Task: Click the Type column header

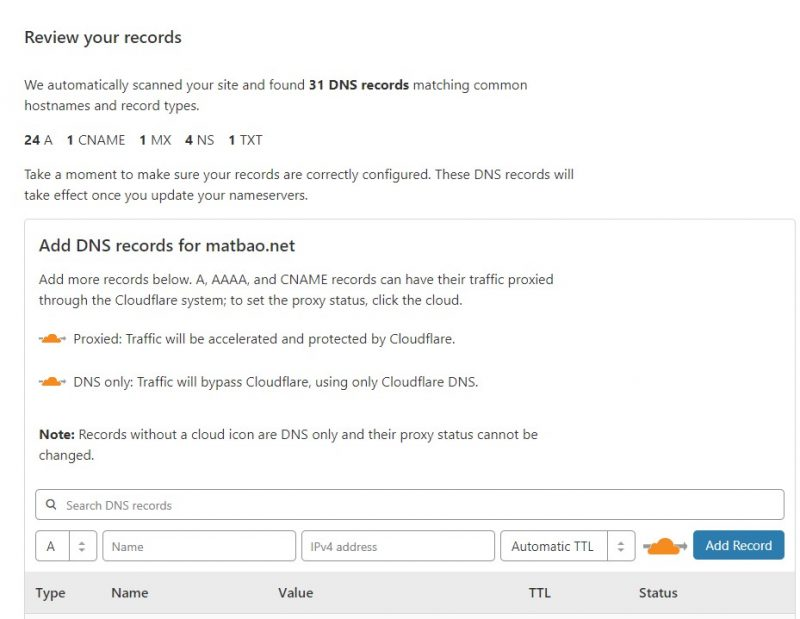Action: tap(50, 593)
